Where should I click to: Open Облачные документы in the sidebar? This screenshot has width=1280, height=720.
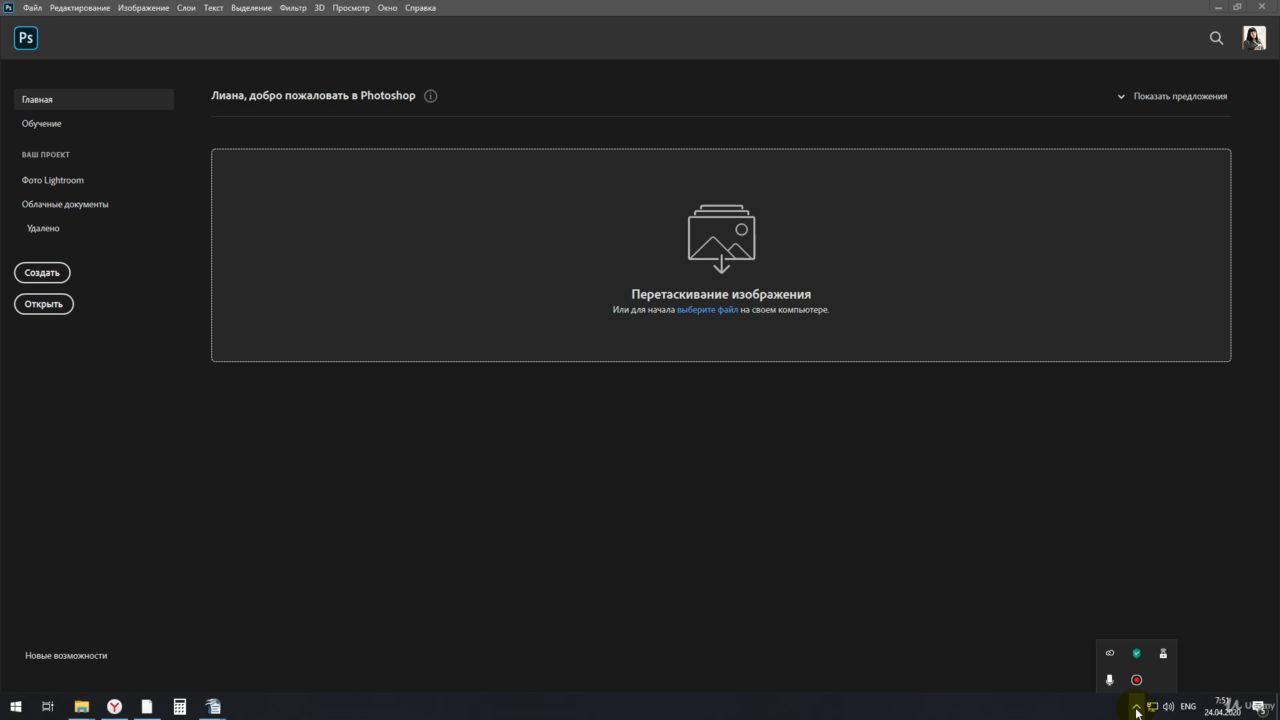[65, 204]
